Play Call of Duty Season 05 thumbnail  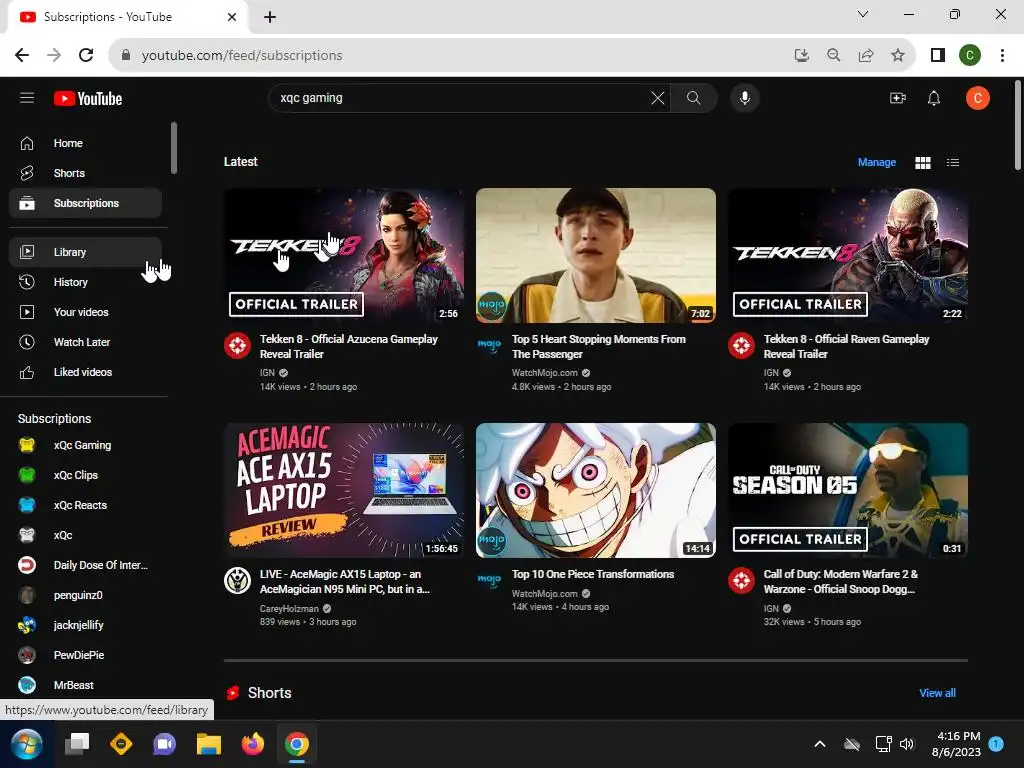848,490
